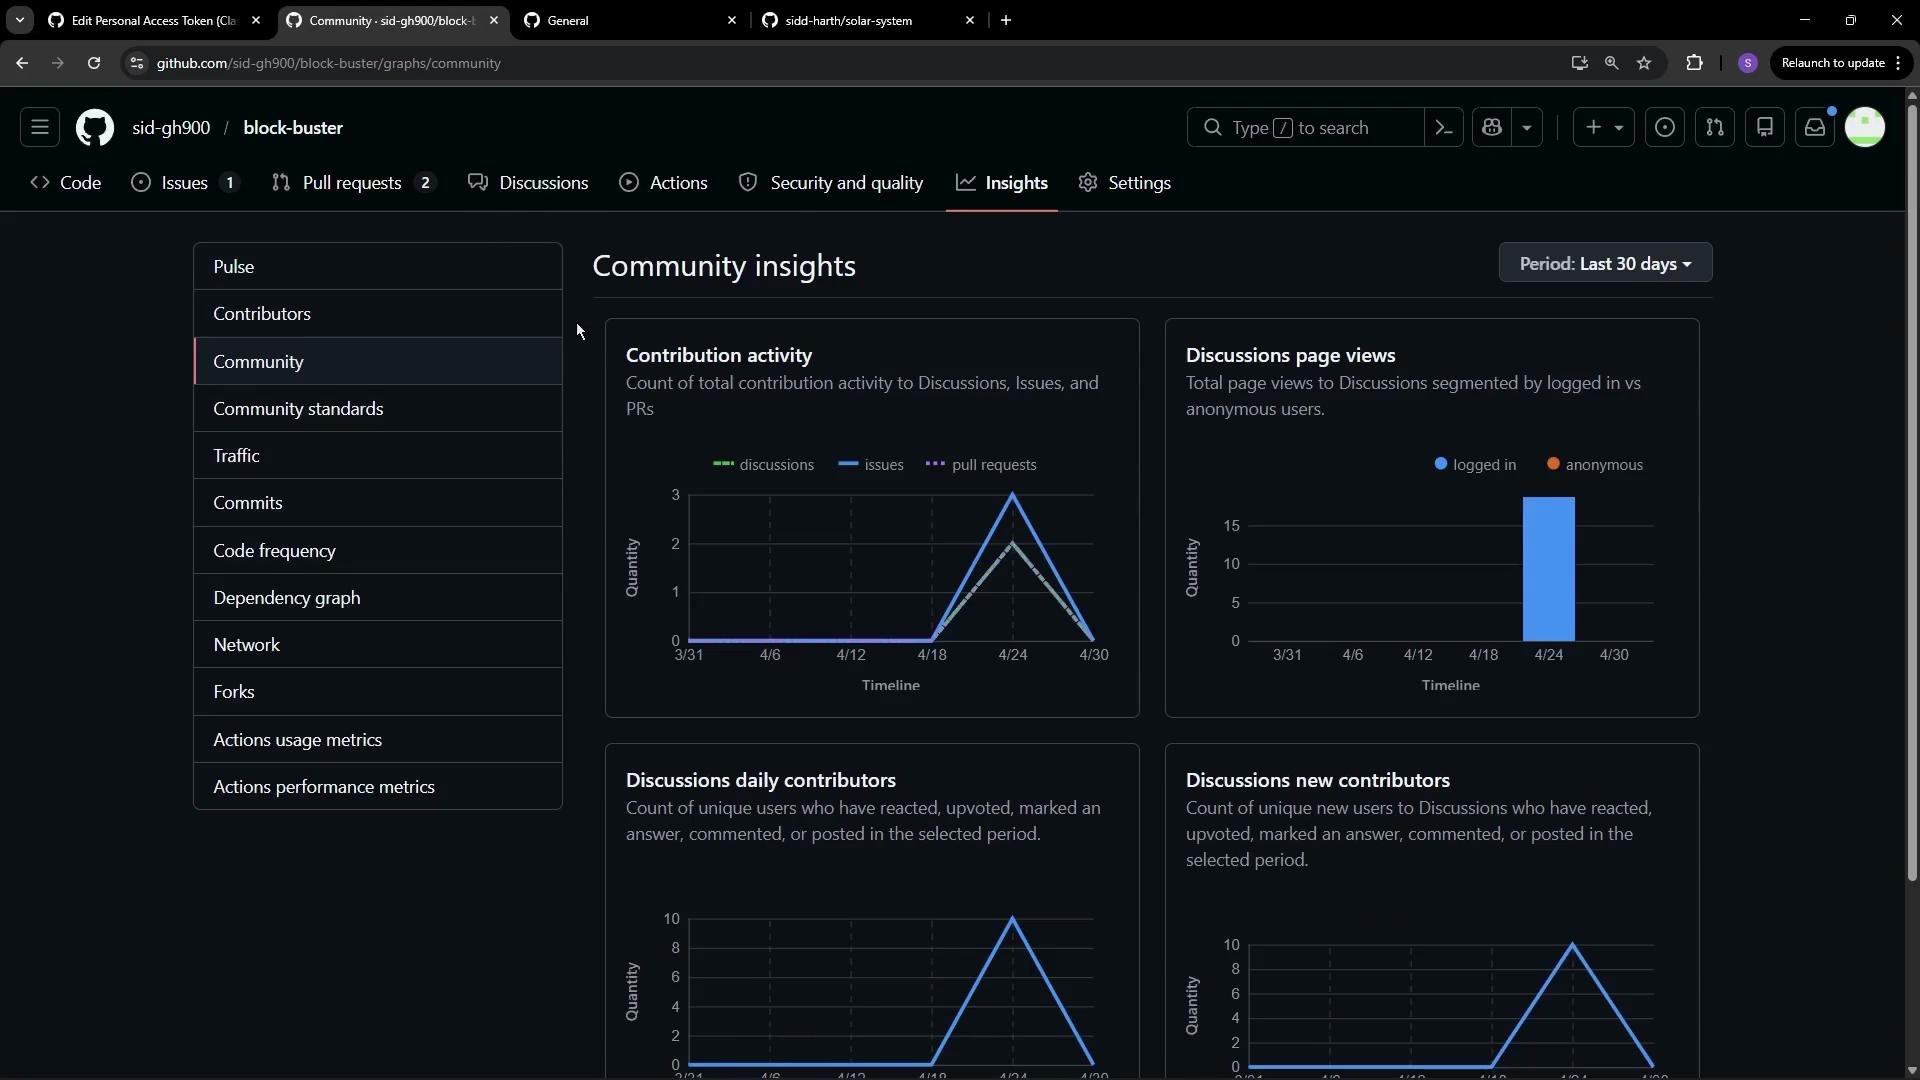Bookmark this page with the star icon
This screenshot has width=1920, height=1080.
tap(1644, 63)
